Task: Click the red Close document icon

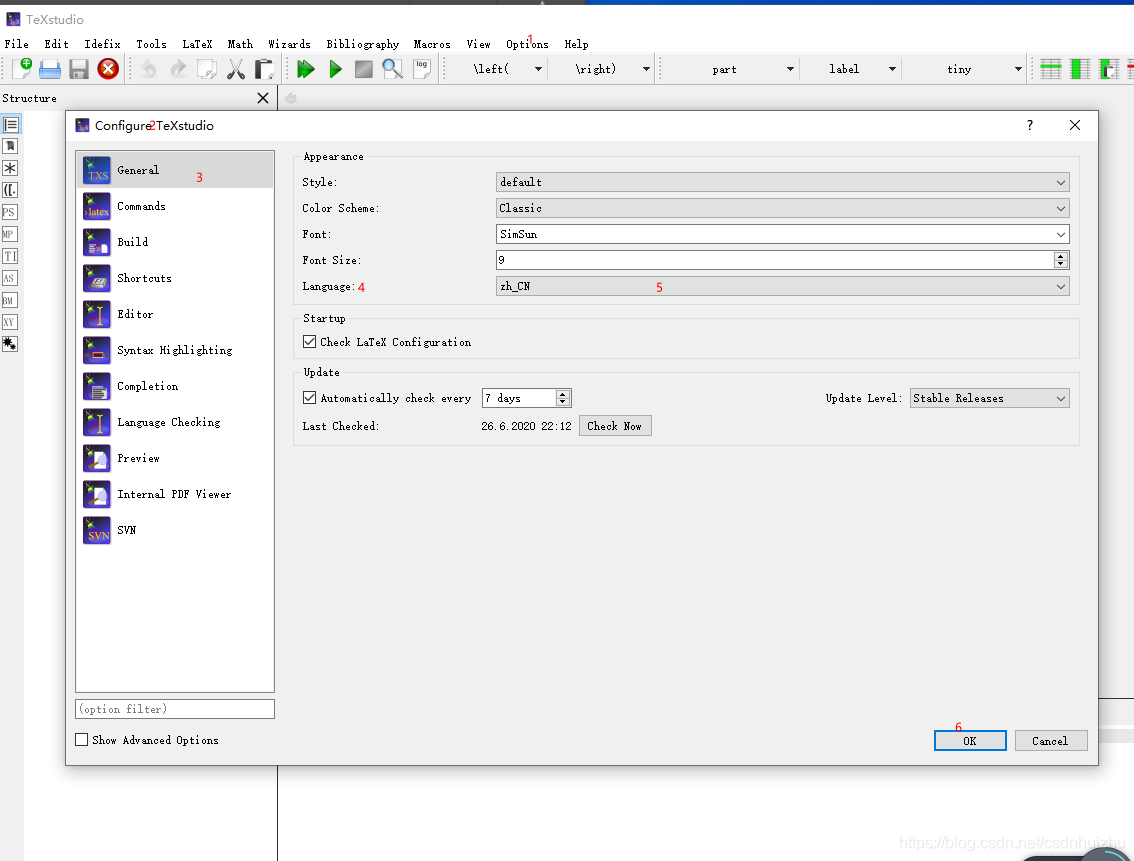Action: pyautogui.click(x=108, y=69)
